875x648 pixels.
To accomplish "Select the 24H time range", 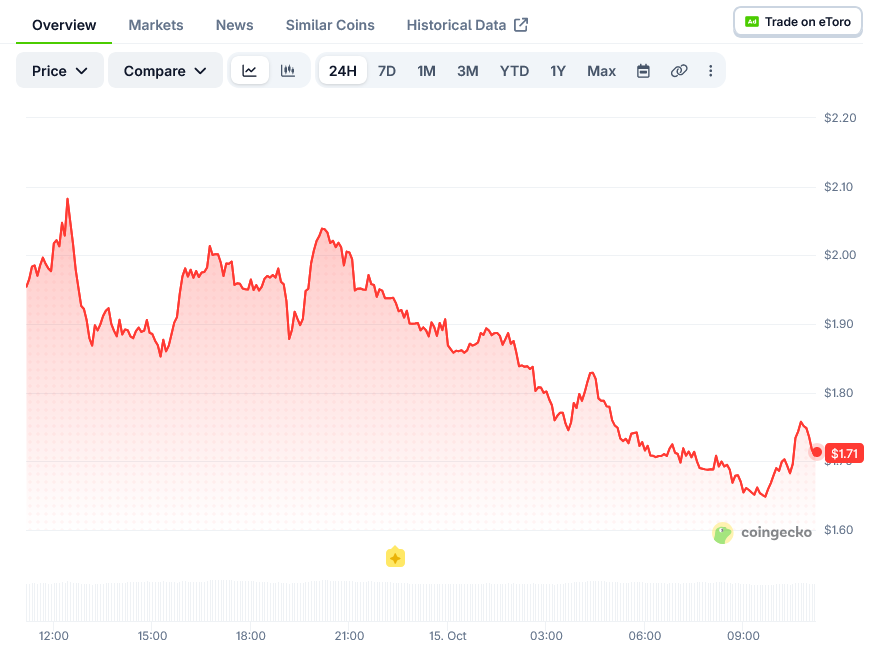I will coord(343,71).
